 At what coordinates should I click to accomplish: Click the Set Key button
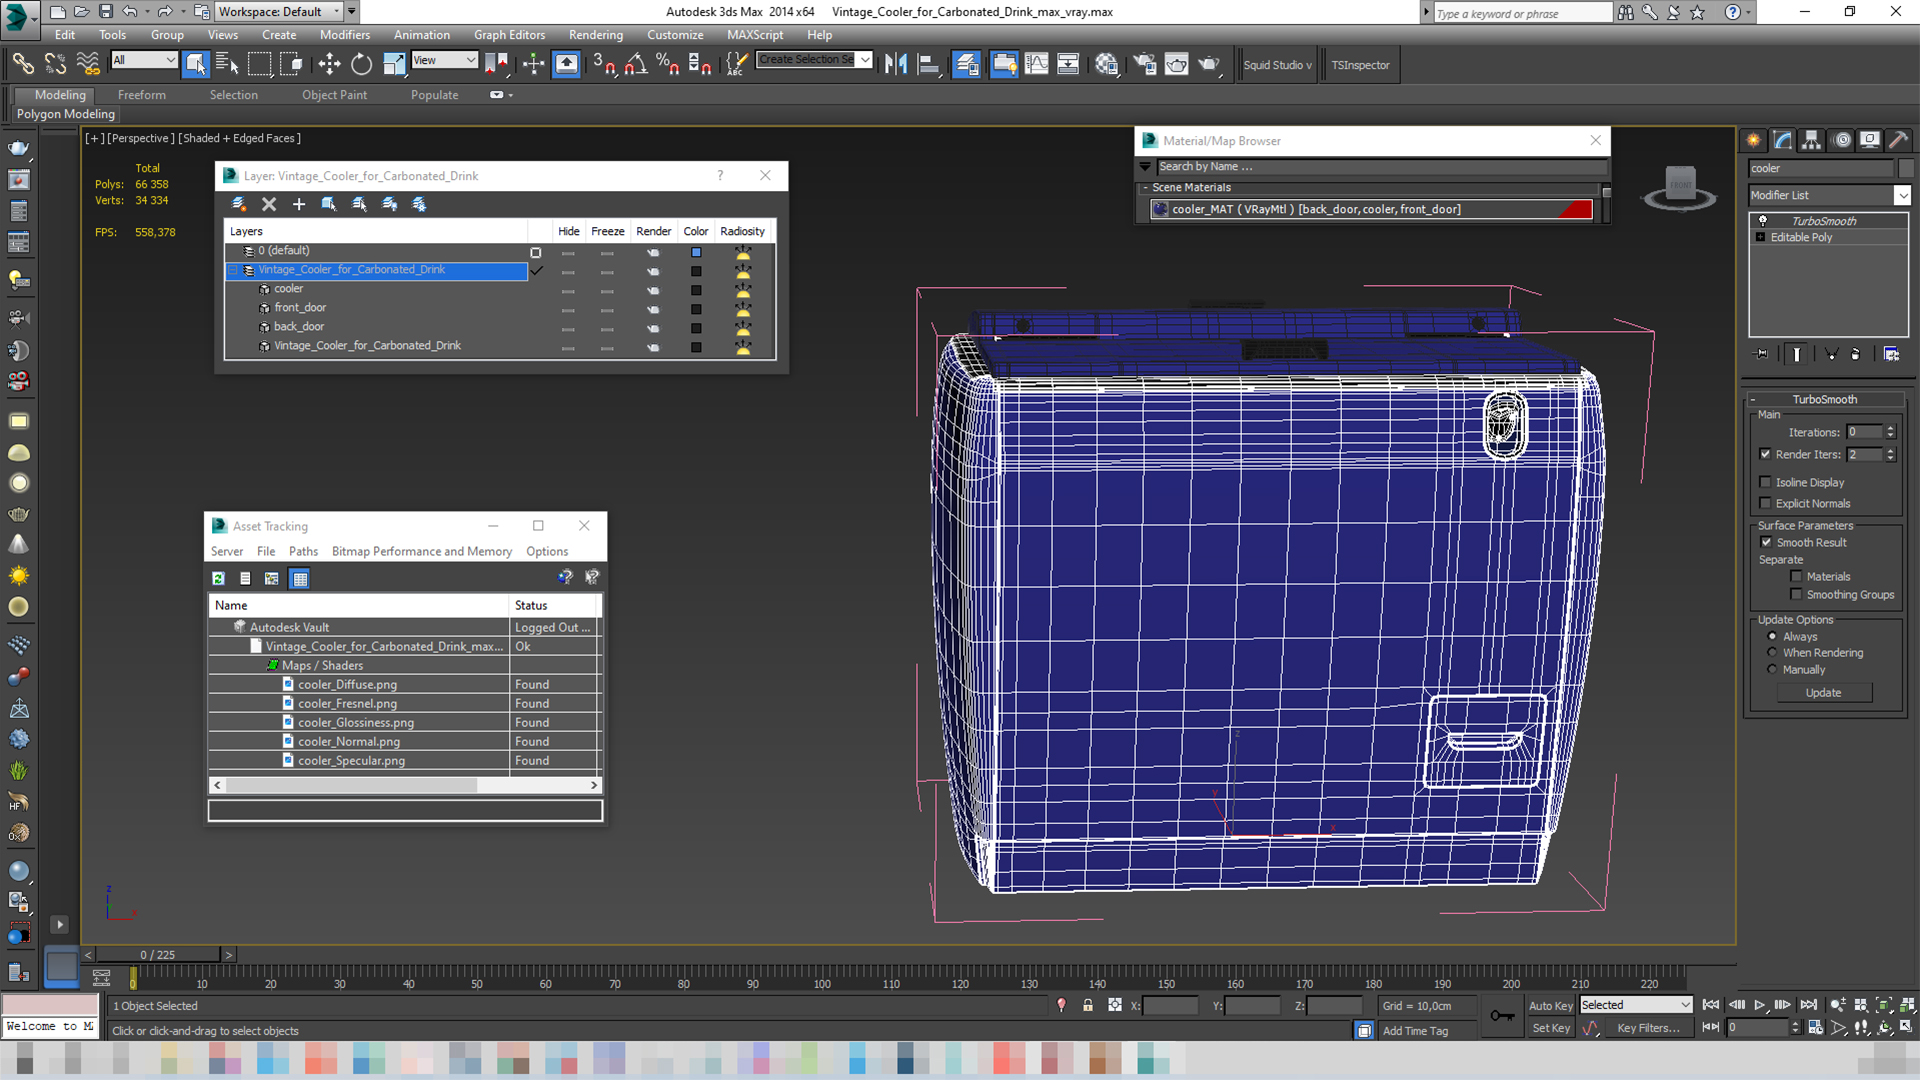point(1551,1028)
